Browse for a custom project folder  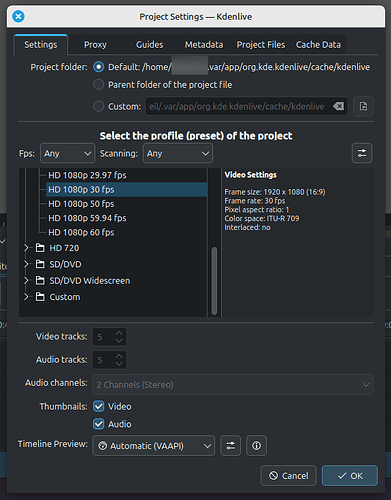tap(363, 106)
